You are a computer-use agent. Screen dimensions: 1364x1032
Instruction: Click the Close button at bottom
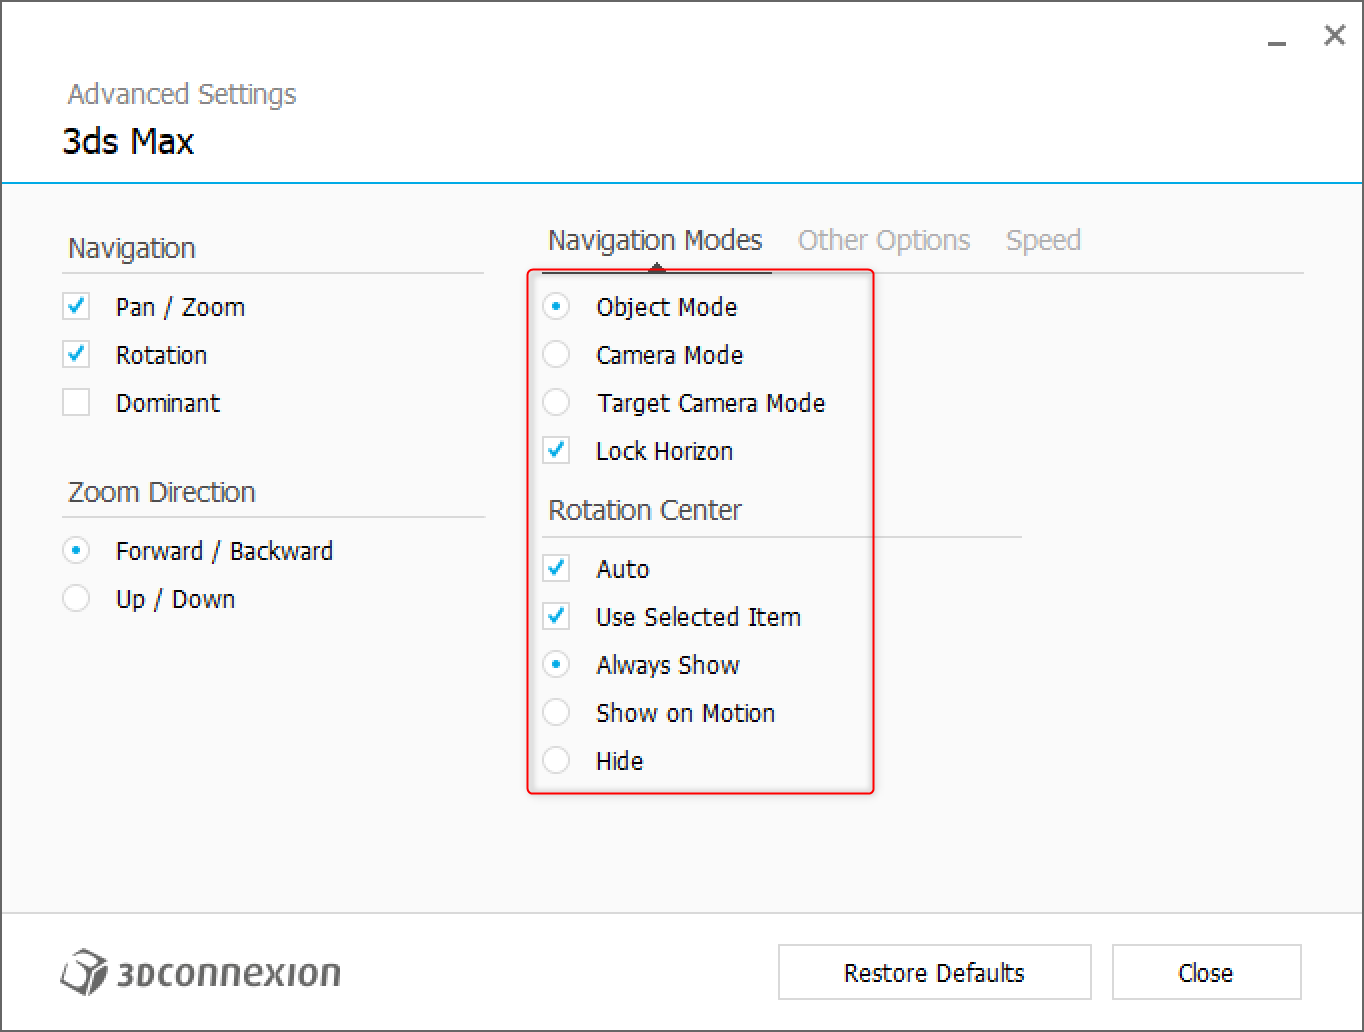click(x=1206, y=972)
